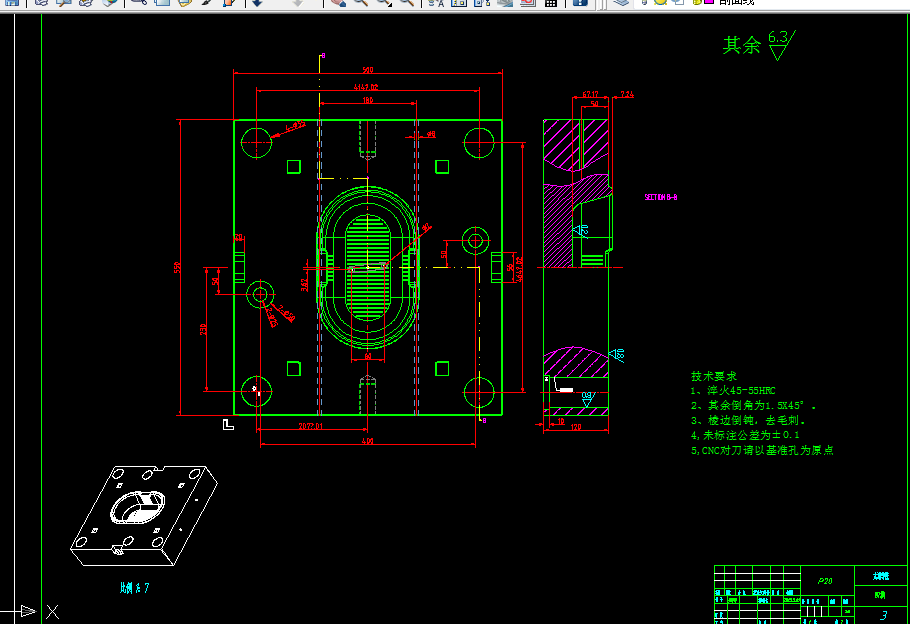
Task: Select the isometric mold plate view
Action: coord(144,515)
